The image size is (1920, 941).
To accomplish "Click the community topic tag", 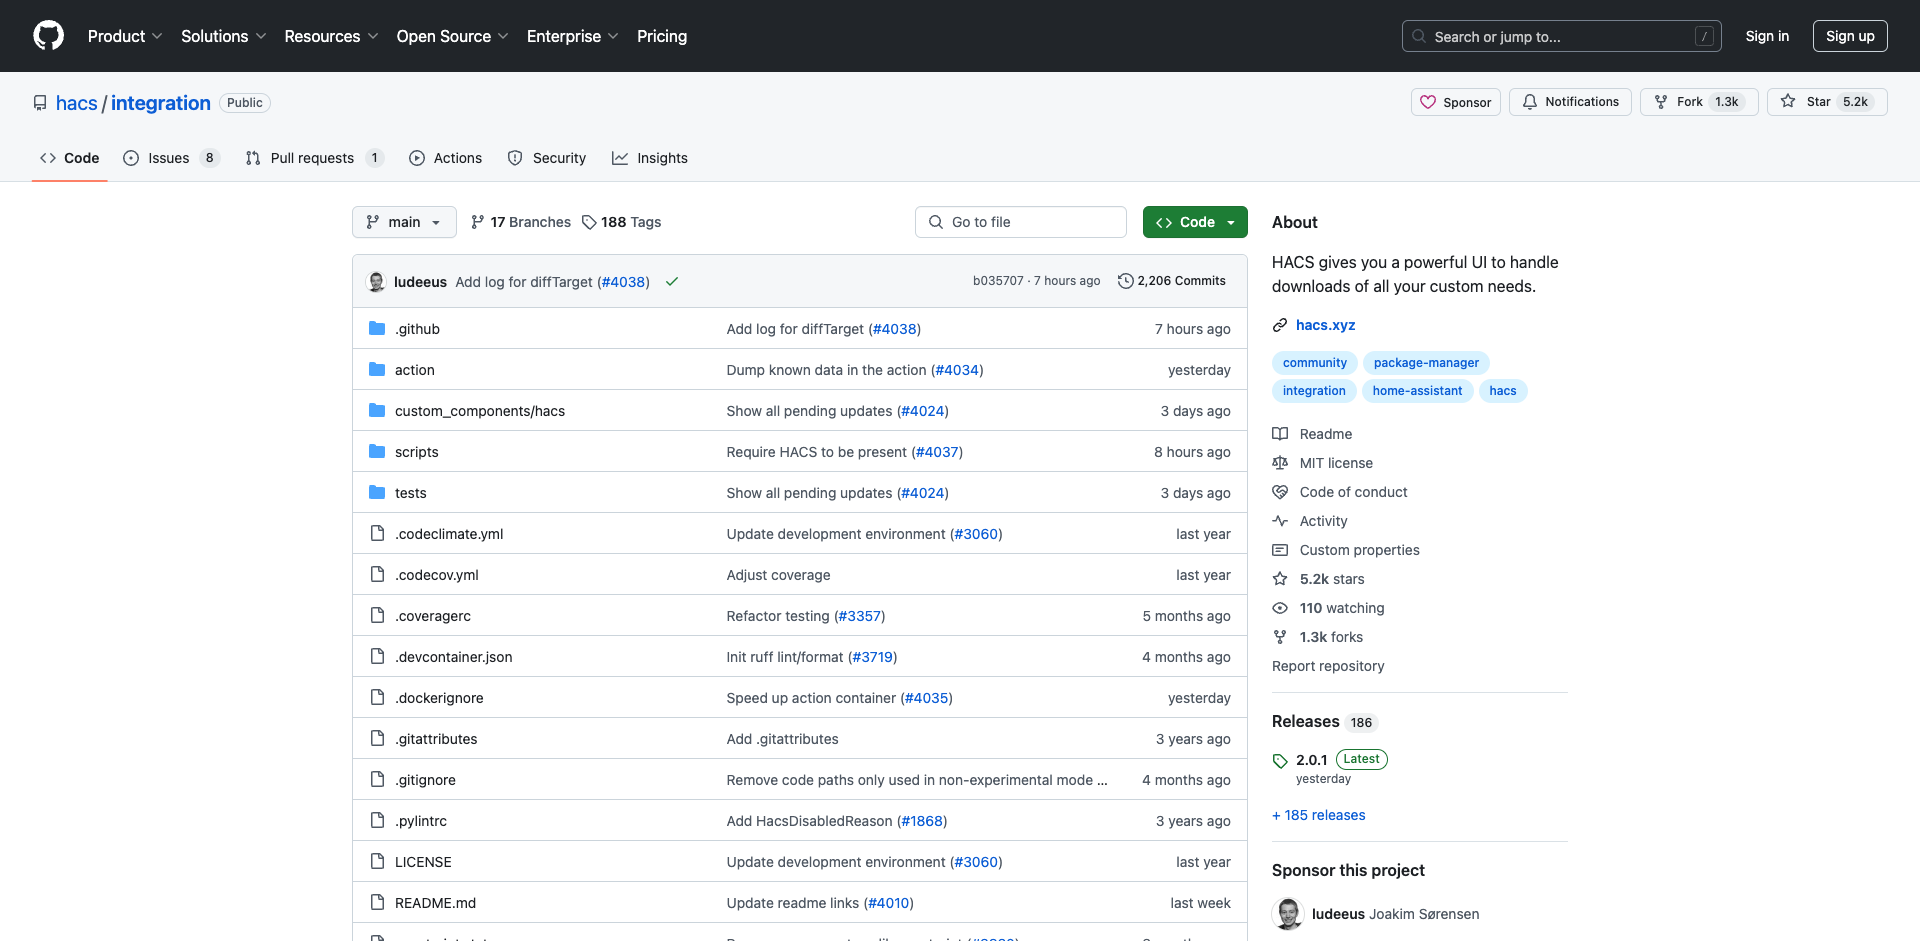I will (1315, 363).
